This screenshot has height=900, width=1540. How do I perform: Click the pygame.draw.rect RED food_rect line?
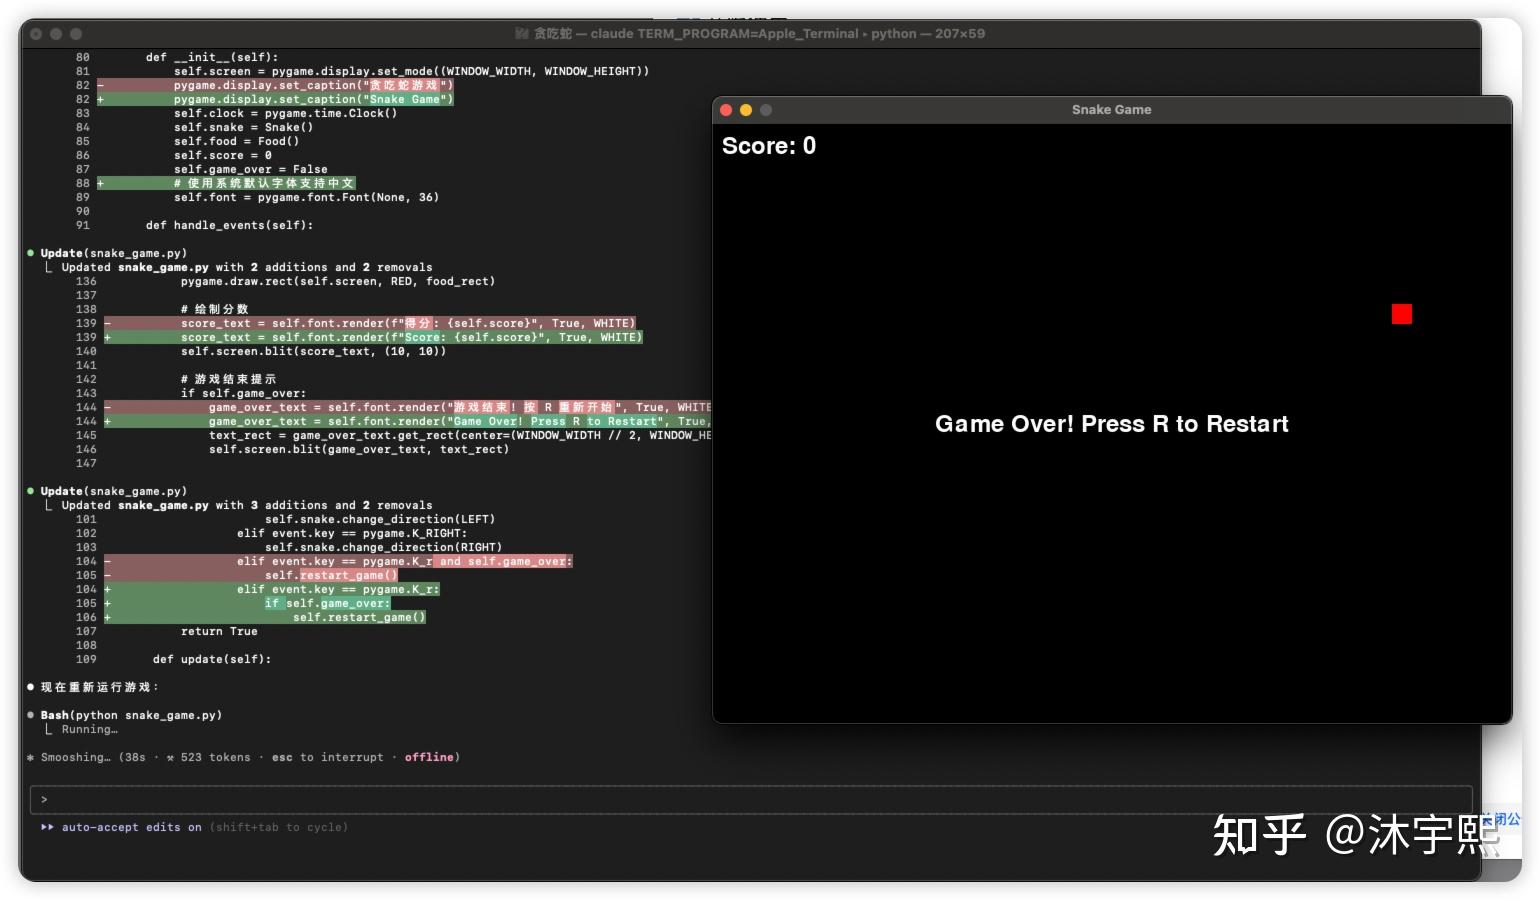(x=338, y=281)
